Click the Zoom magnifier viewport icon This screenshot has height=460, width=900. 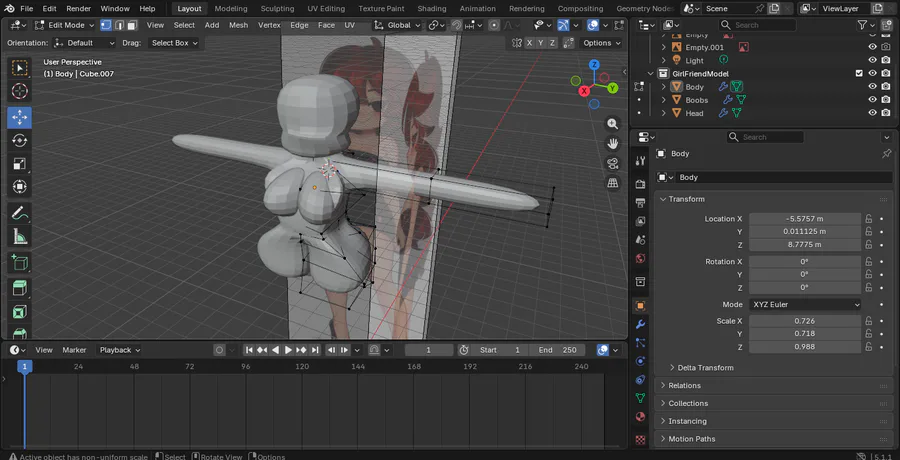click(613, 124)
